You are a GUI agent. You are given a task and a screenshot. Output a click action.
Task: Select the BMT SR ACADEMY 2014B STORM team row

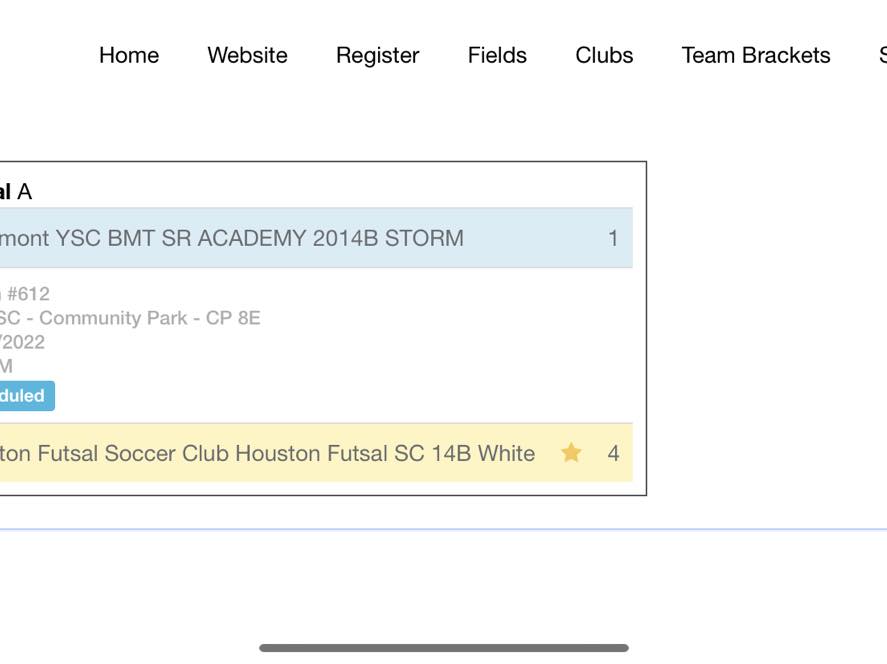point(316,238)
